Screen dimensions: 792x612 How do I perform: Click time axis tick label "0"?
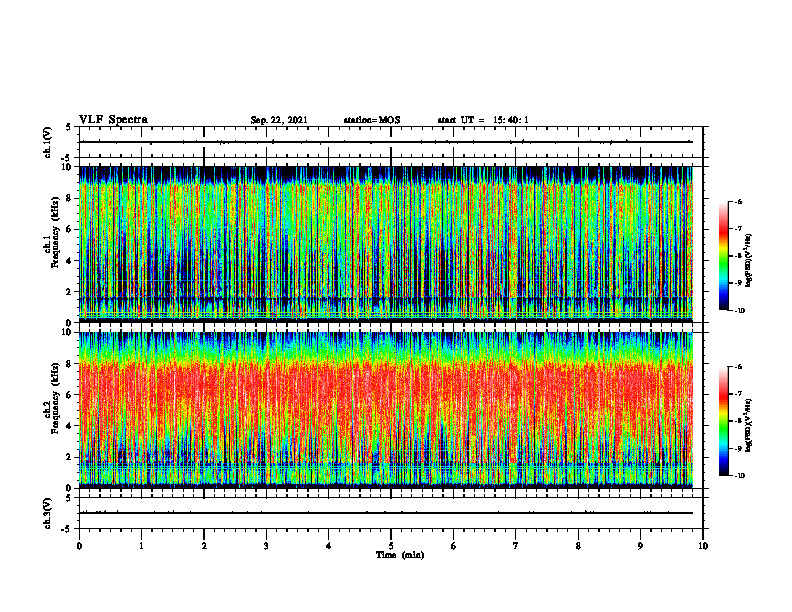[x=79, y=546]
